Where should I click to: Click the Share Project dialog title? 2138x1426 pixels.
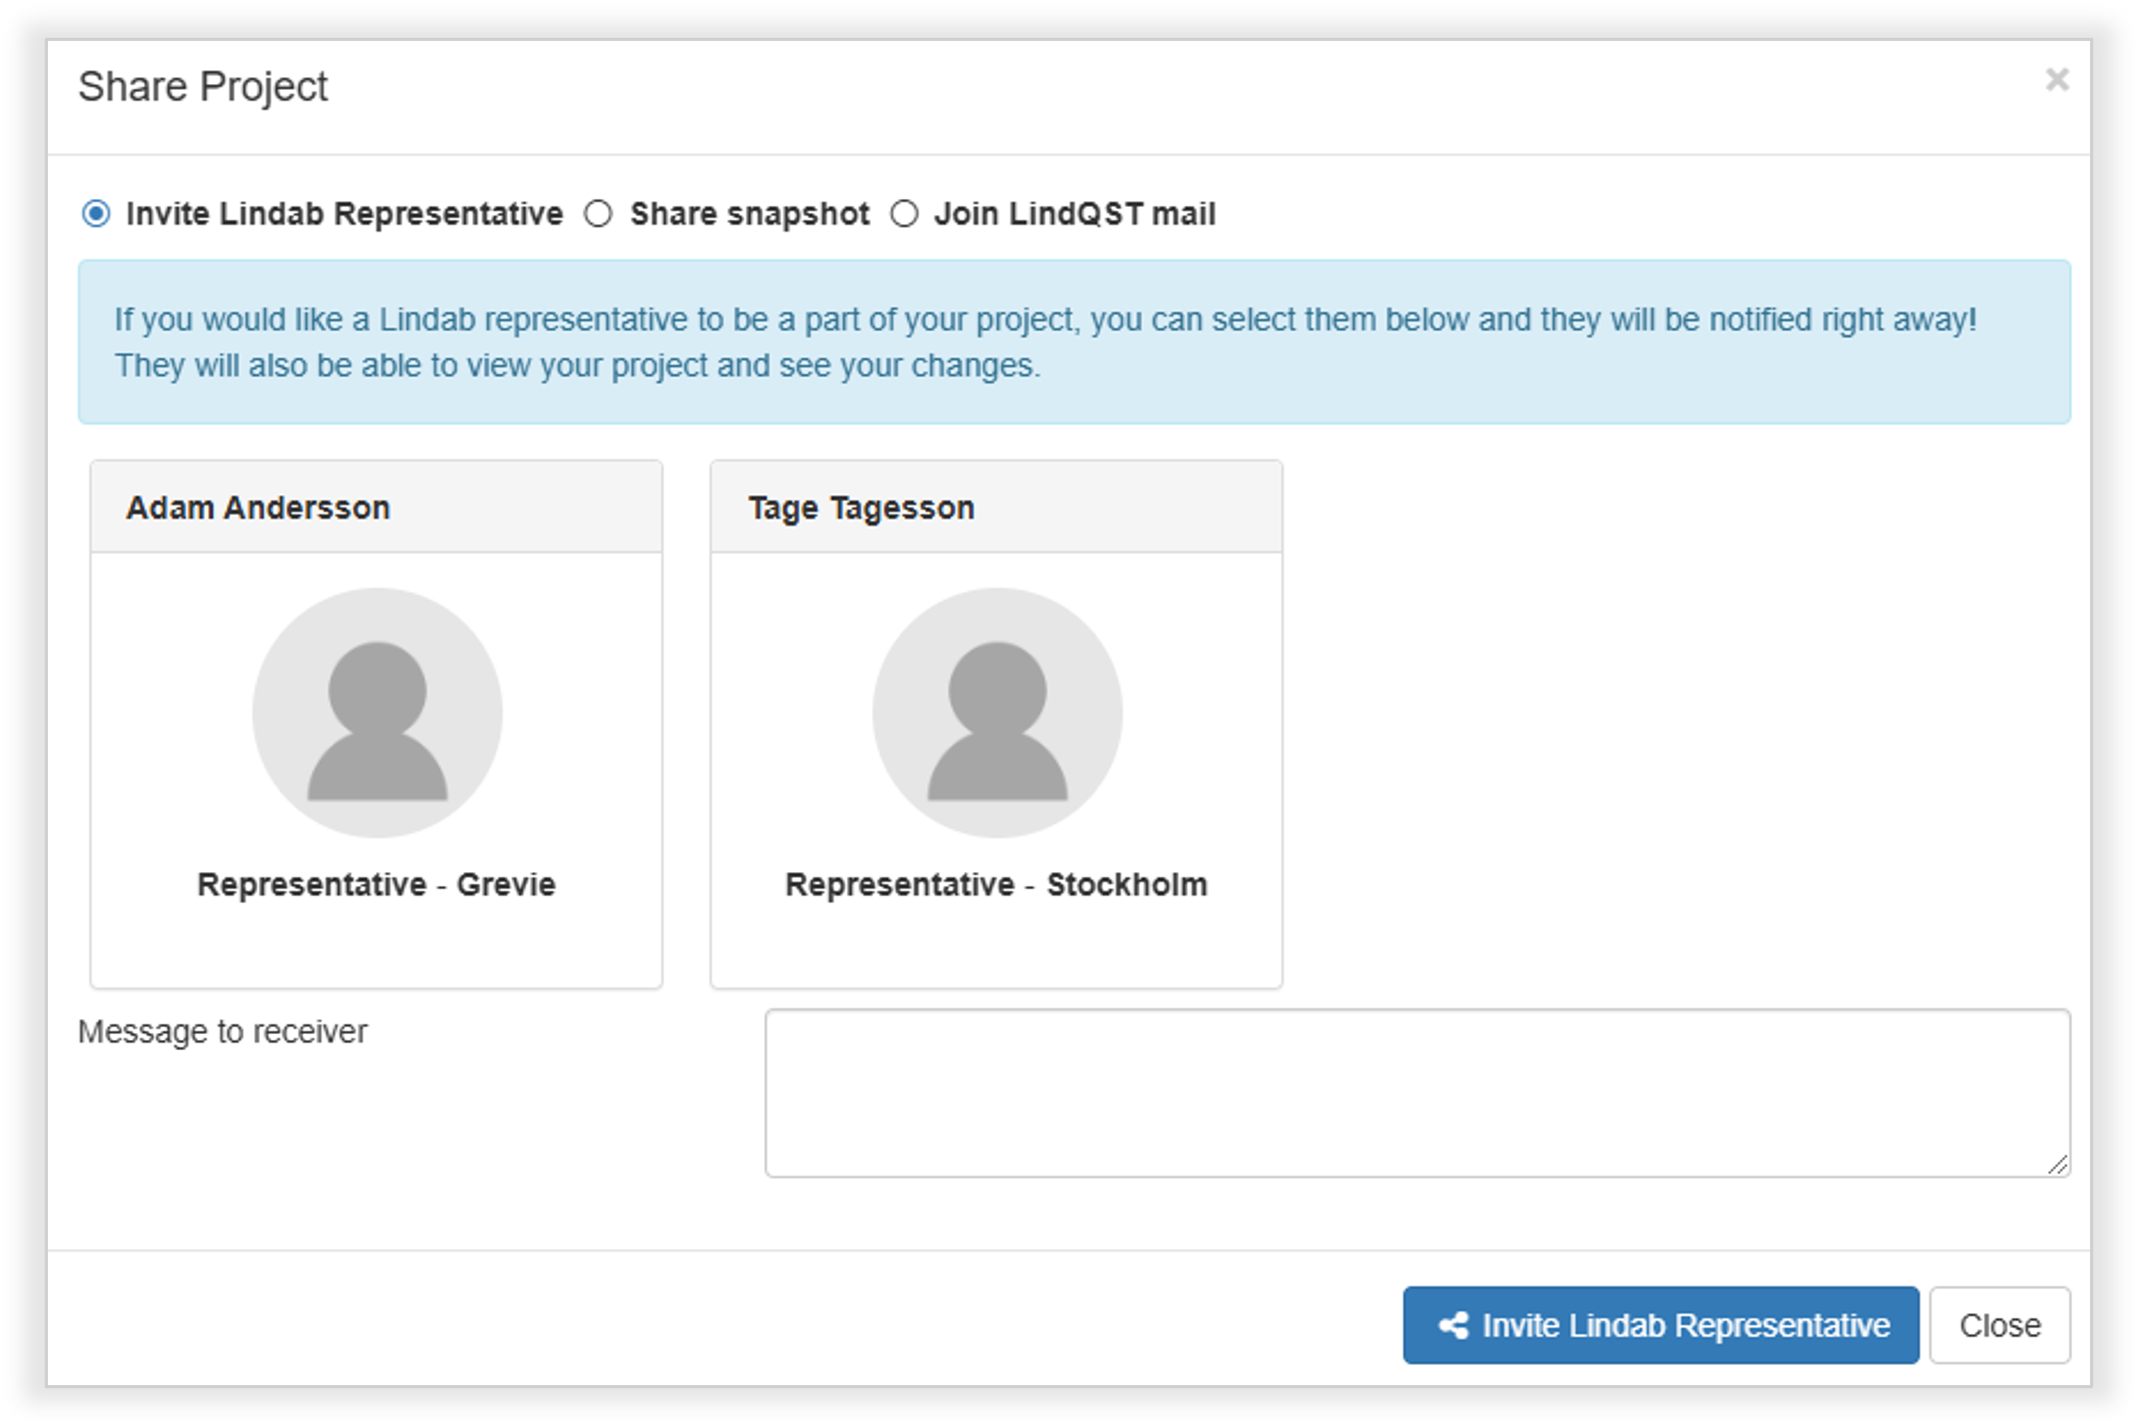point(203,87)
